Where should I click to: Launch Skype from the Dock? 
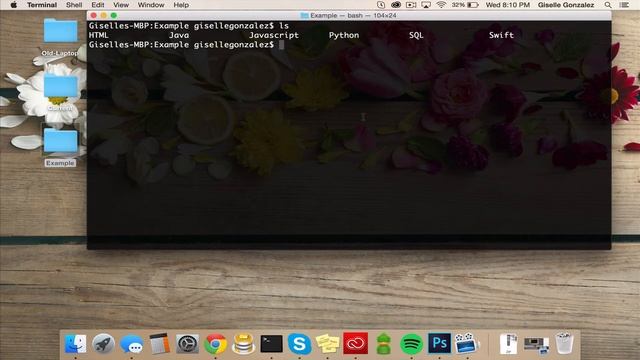[x=300, y=344]
